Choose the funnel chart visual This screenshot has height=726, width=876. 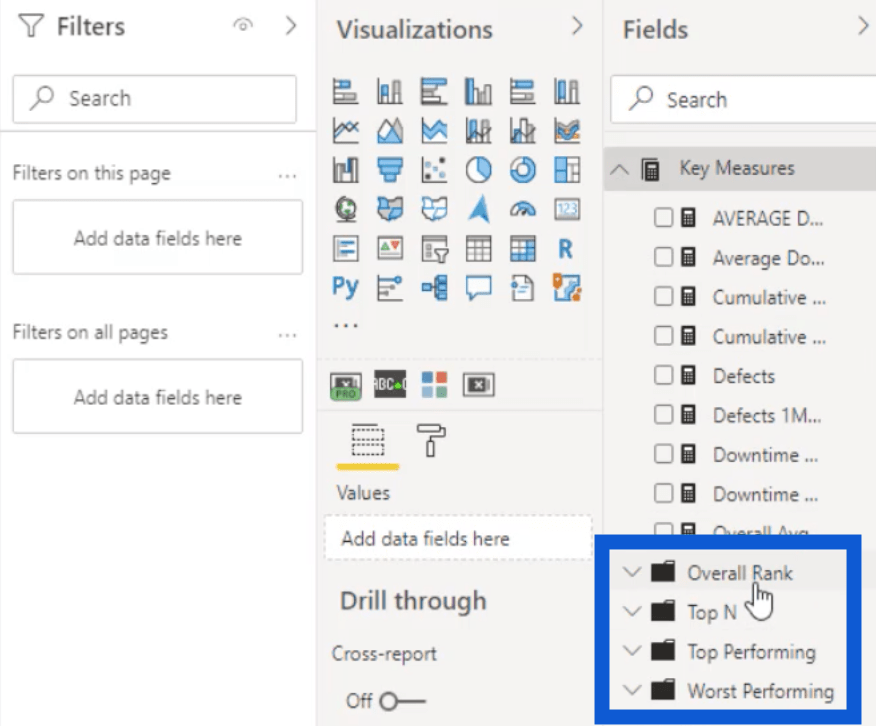tap(389, 170)
